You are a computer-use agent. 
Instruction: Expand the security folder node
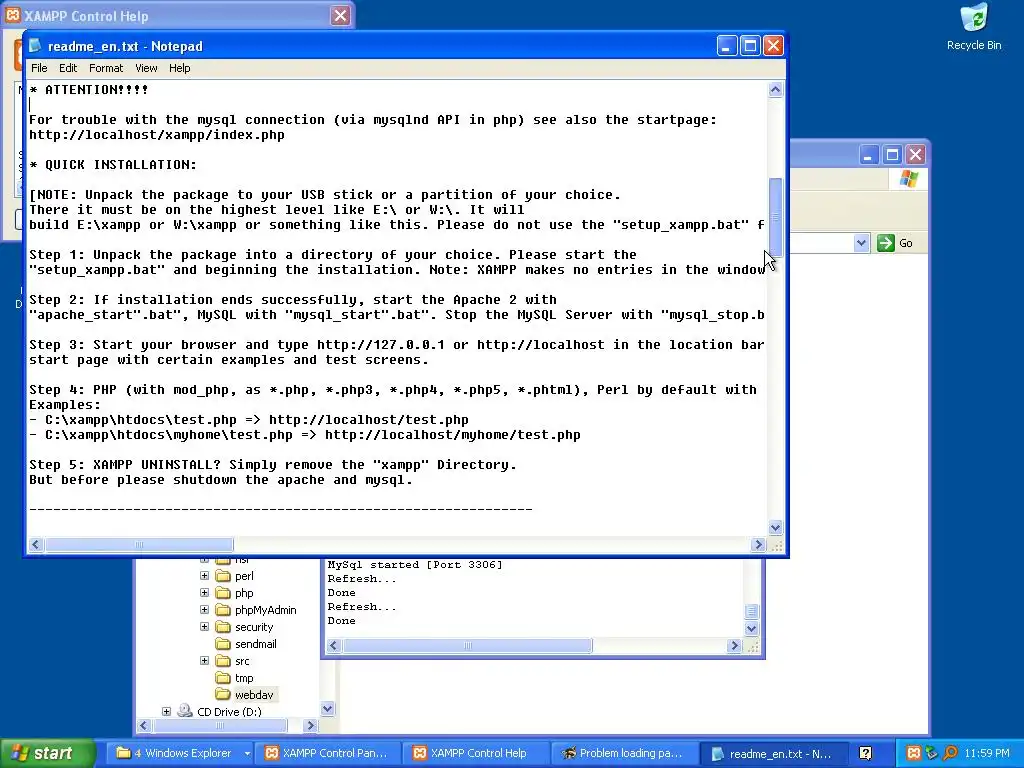click(x=204, y=627)
